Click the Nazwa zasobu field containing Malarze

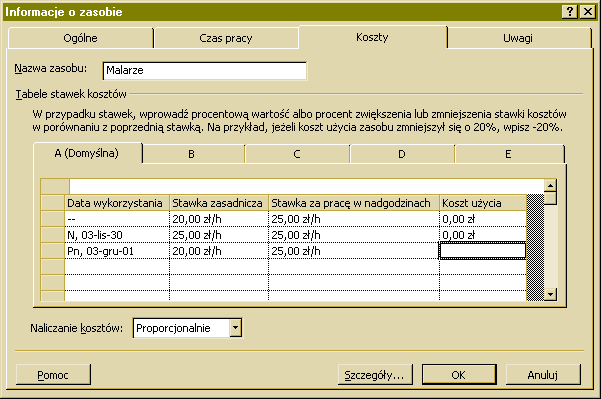[x=205, y=71]
